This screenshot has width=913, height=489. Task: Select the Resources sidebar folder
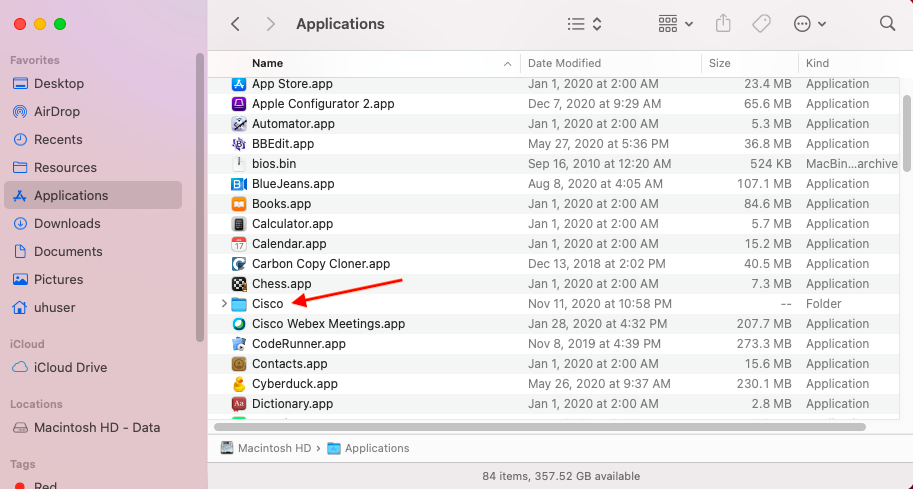coord(93,168)
